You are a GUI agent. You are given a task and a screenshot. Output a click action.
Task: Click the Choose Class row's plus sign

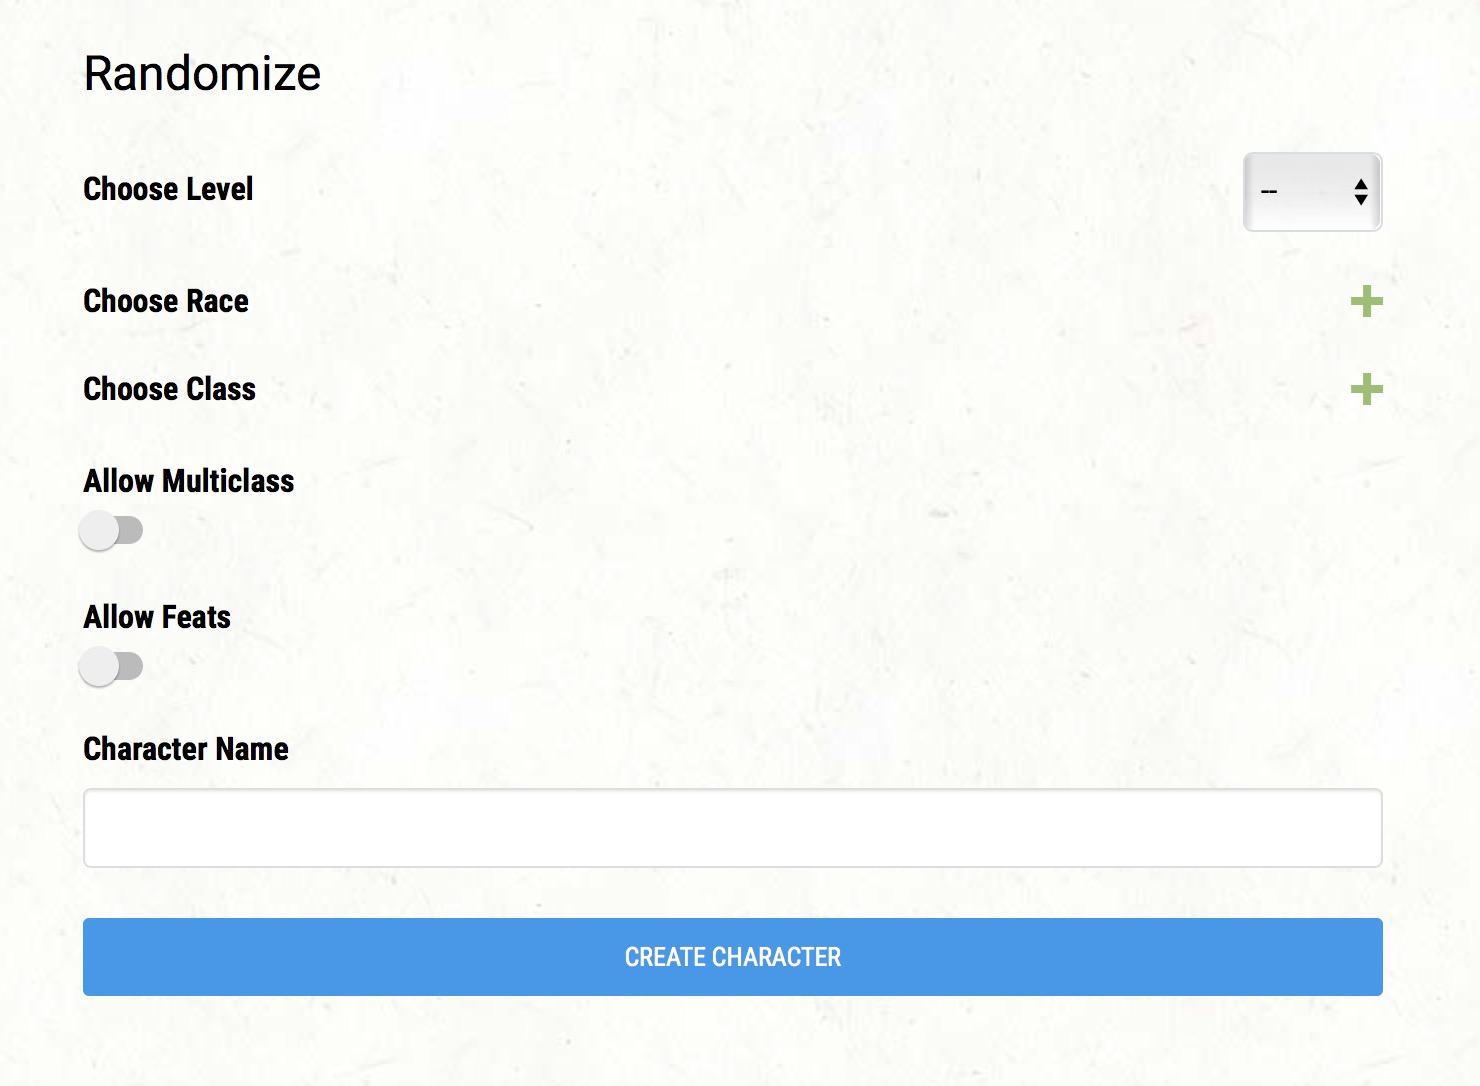[x=1366, y=389]
